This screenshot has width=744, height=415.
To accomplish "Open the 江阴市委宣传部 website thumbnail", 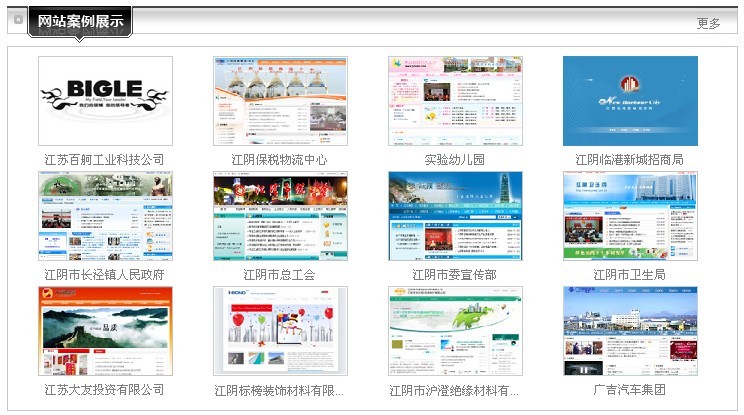I will coord(456,216).
